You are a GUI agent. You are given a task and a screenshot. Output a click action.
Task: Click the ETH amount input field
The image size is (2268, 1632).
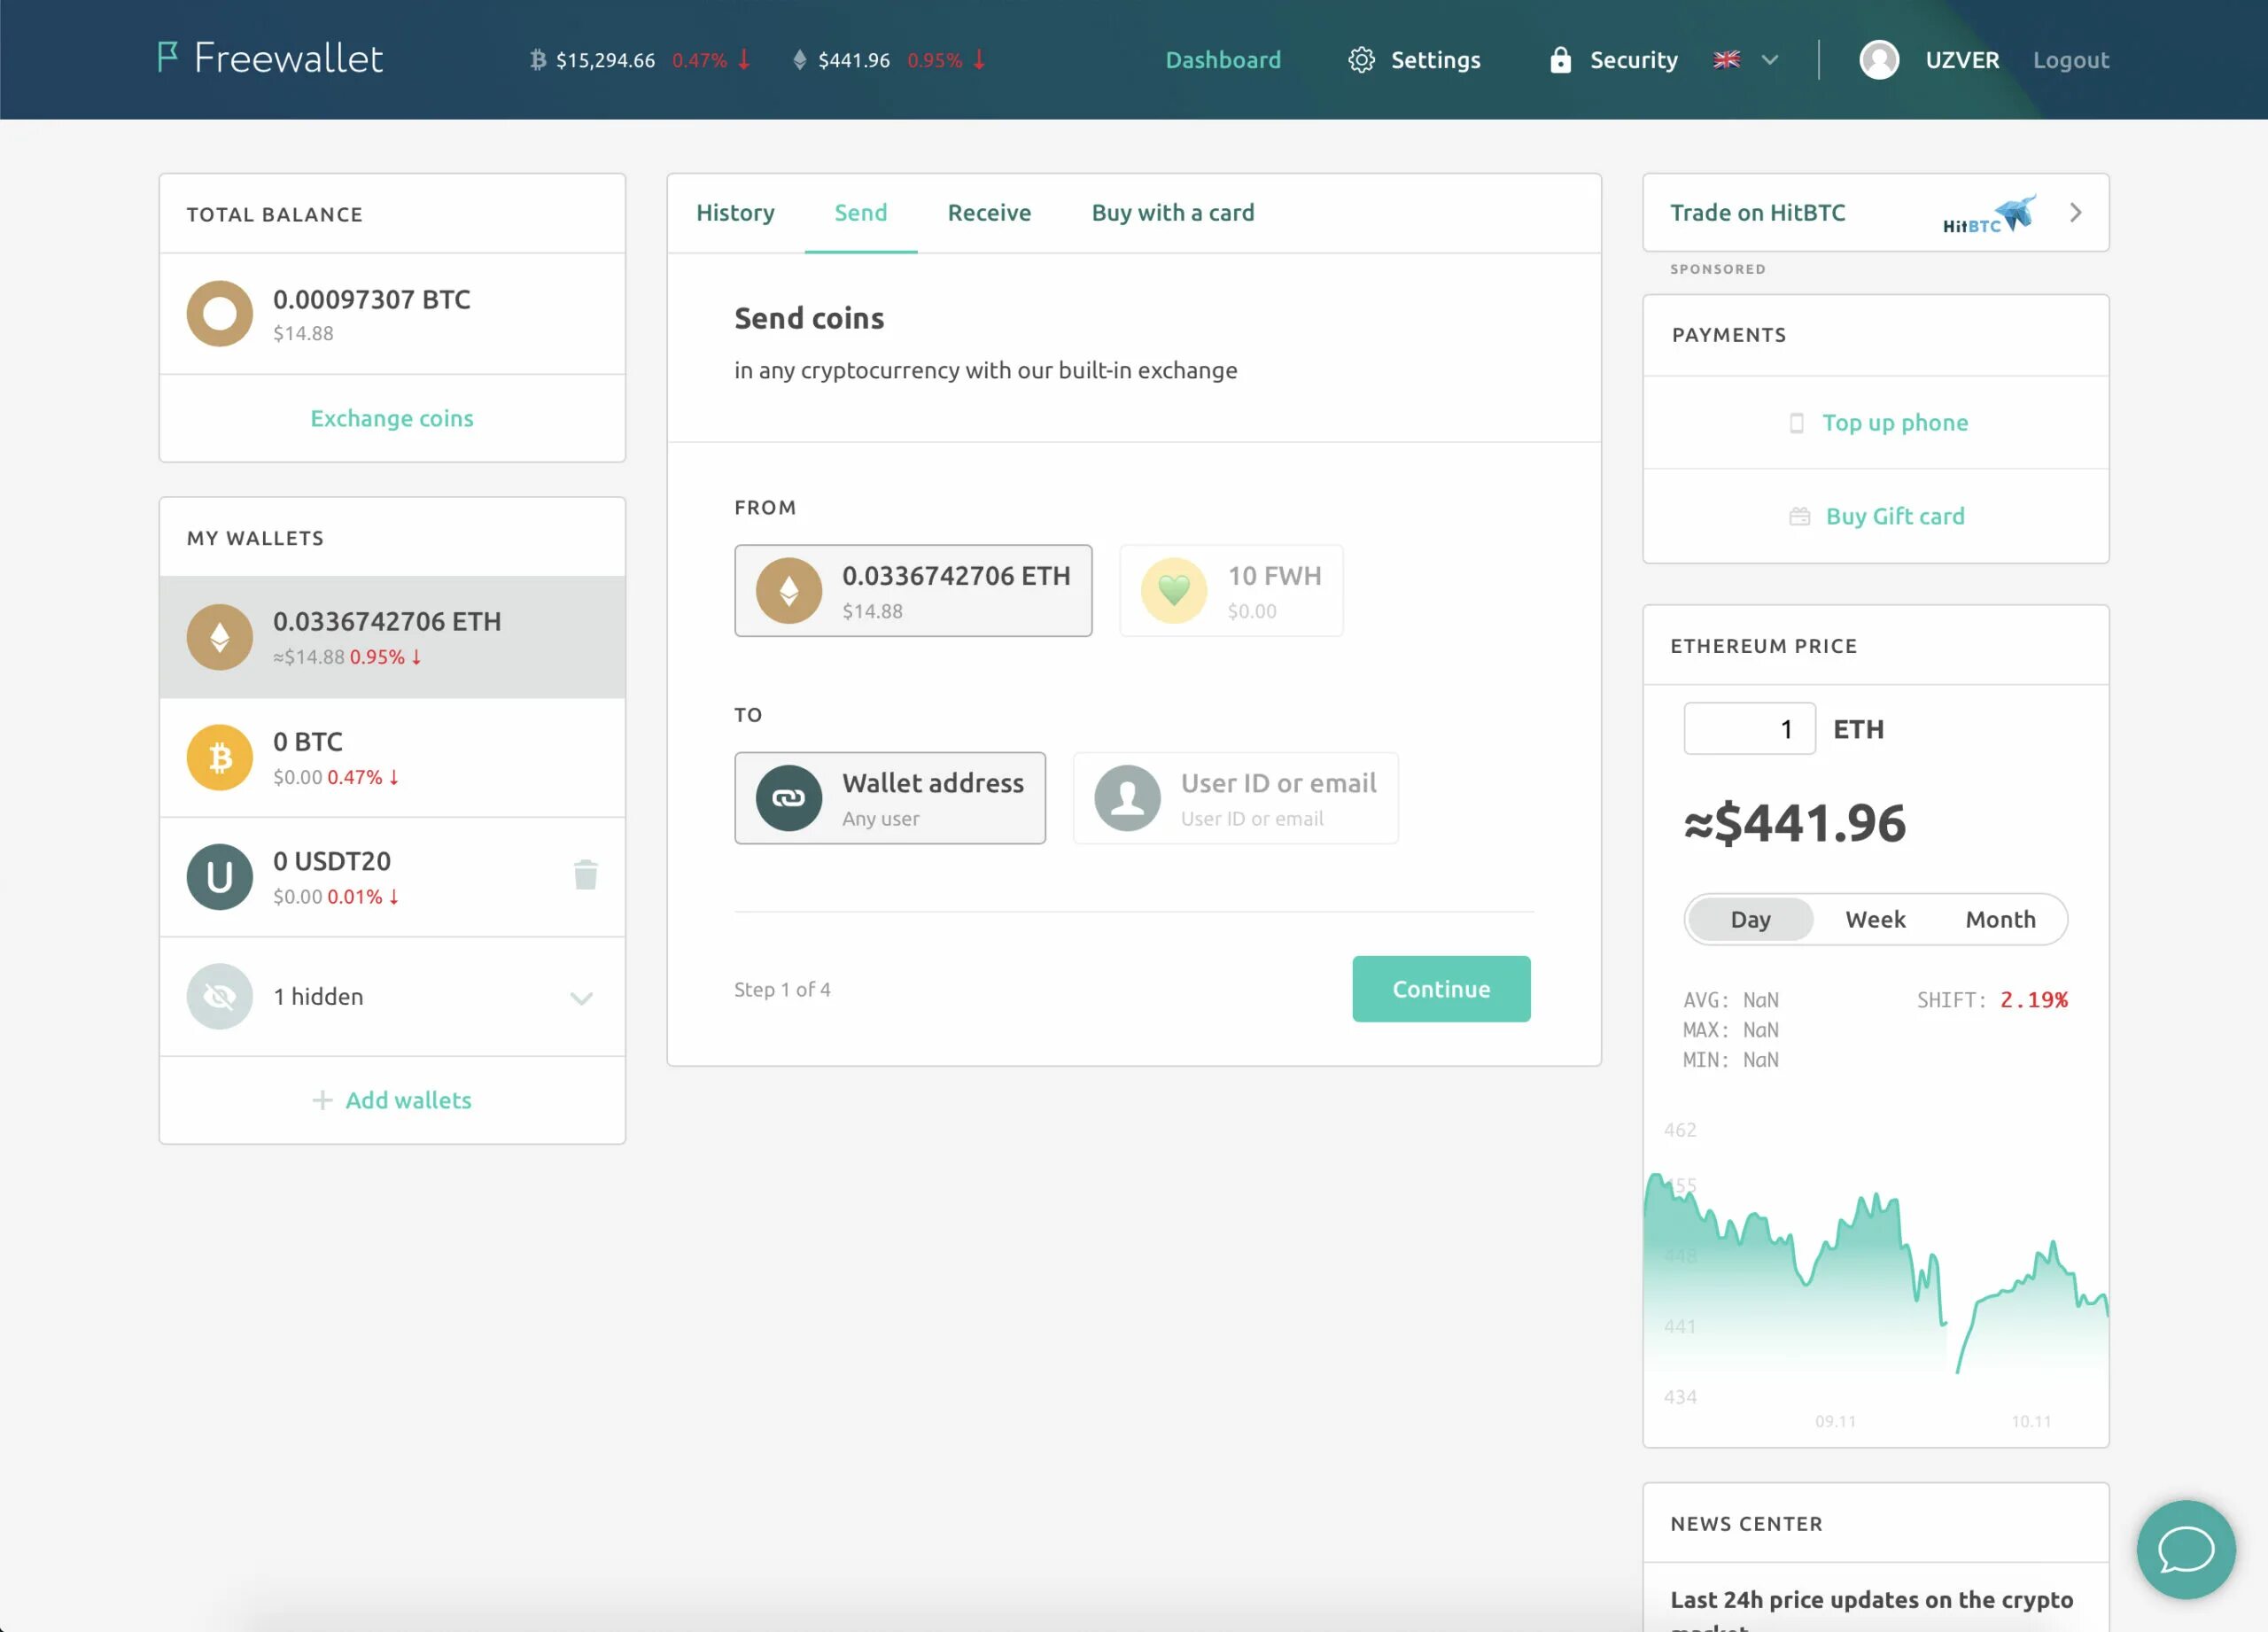1748,729
